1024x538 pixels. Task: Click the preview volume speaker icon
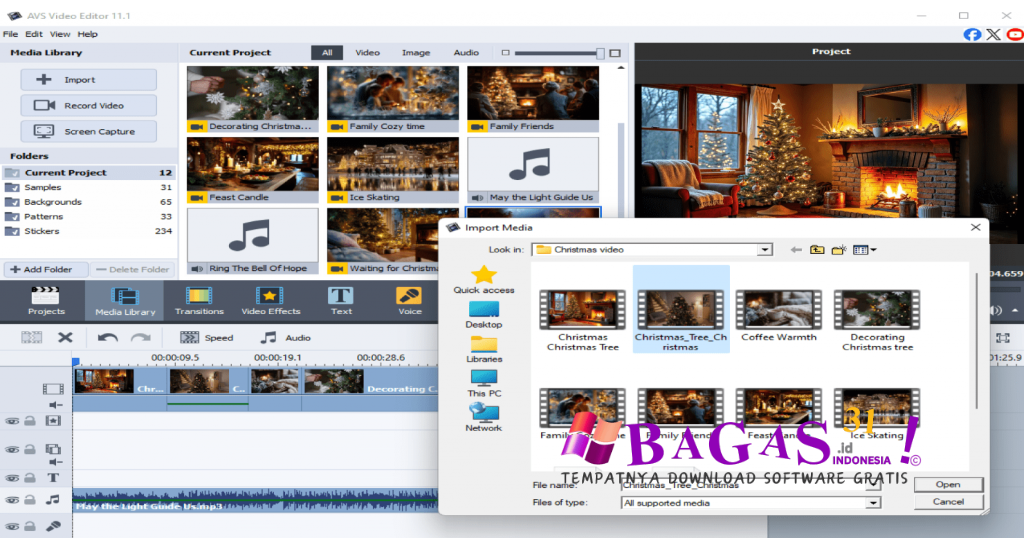point(996,311)
